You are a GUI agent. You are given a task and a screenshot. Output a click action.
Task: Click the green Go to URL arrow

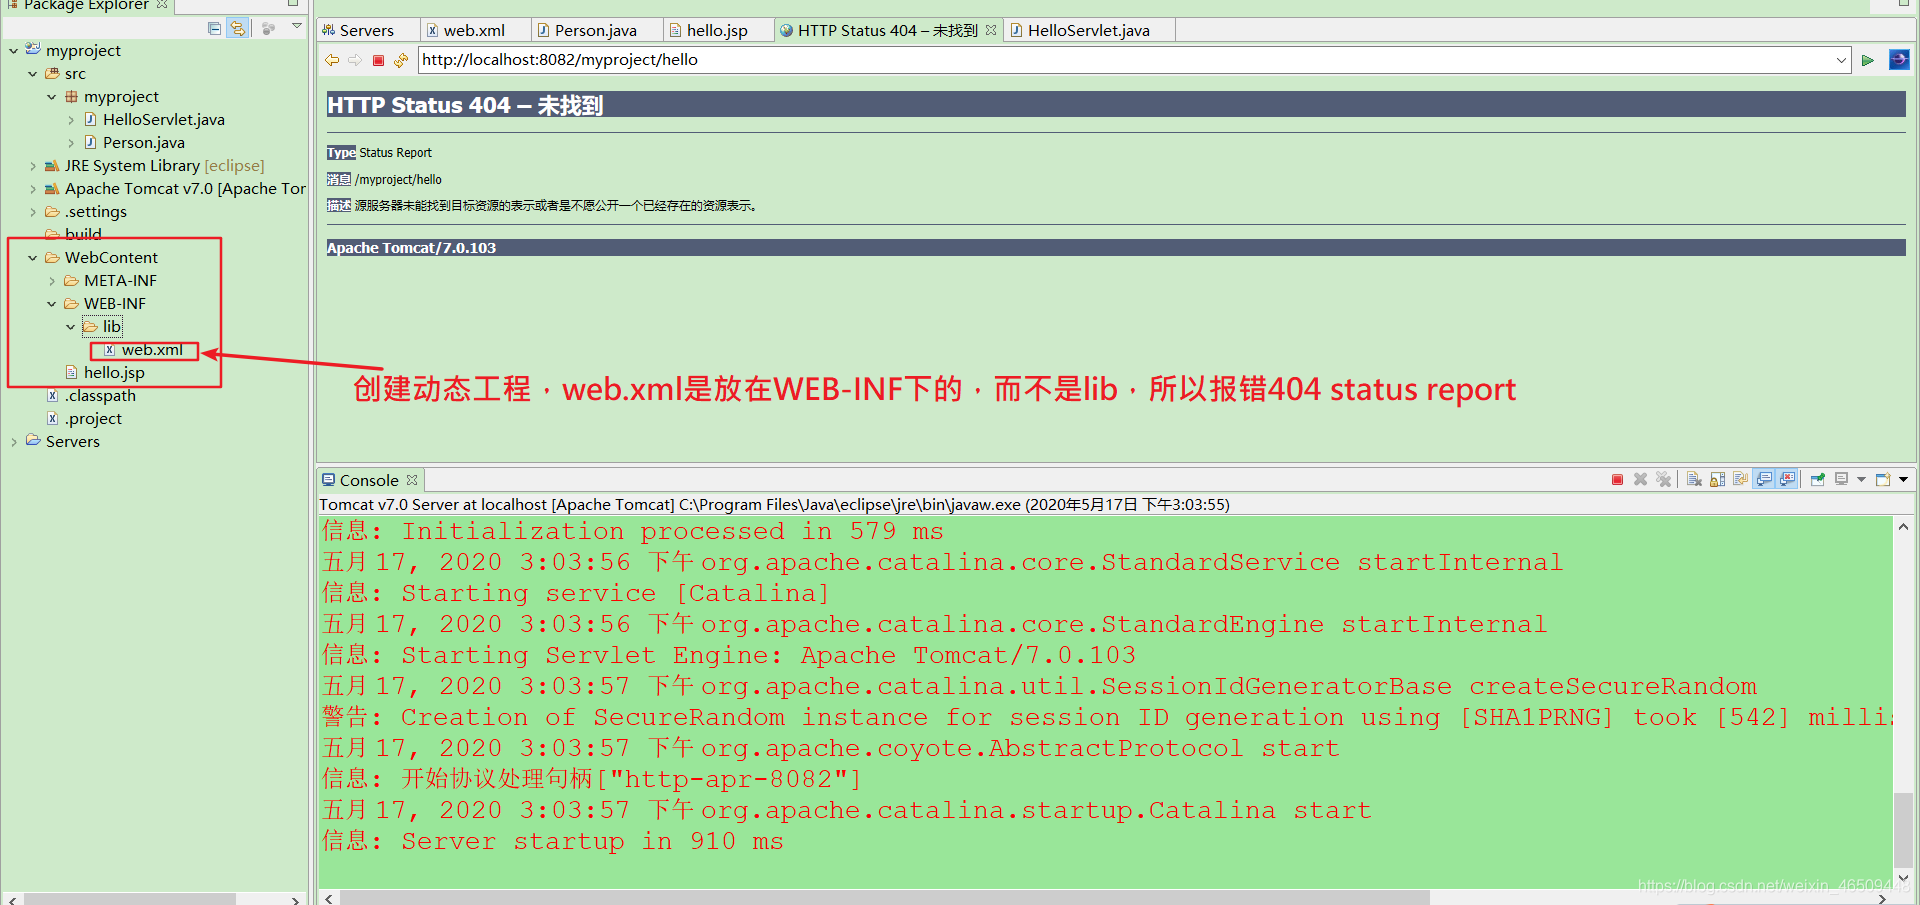pyautogui.click(x=1867, y=60)
